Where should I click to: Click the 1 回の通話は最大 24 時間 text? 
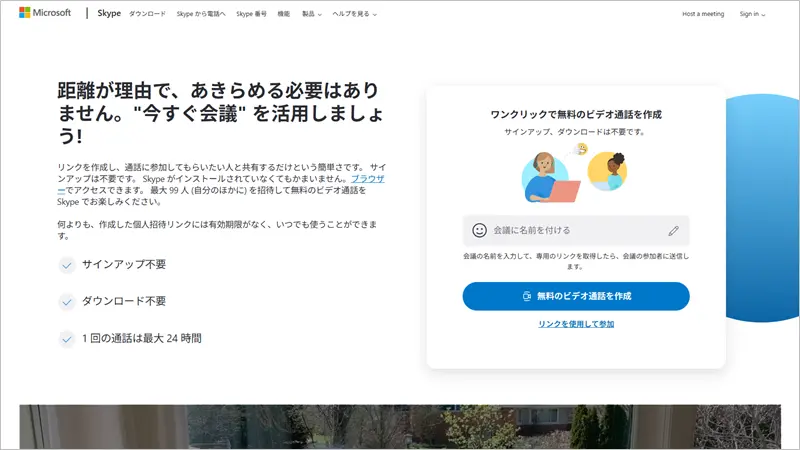click(142, 338)
